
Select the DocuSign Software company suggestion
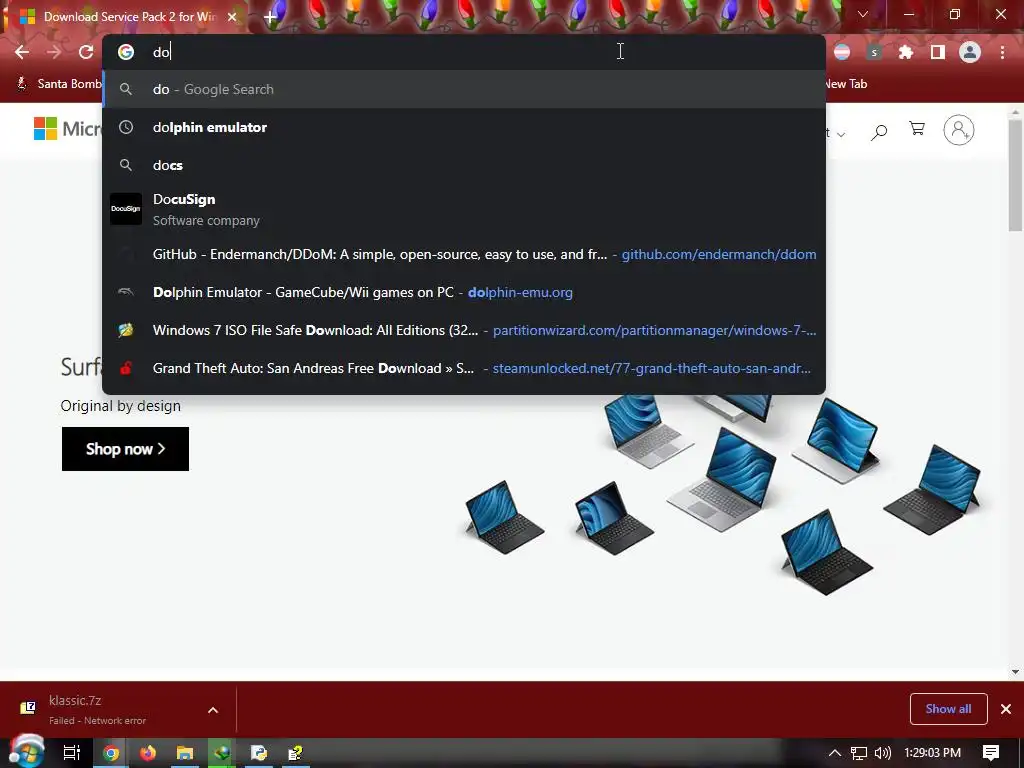tap(464, 210)
